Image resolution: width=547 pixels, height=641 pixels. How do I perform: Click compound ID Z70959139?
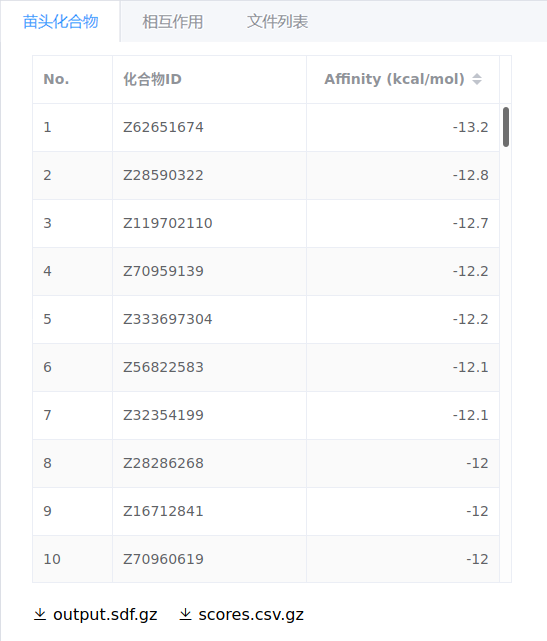click(x=163, y=271)
